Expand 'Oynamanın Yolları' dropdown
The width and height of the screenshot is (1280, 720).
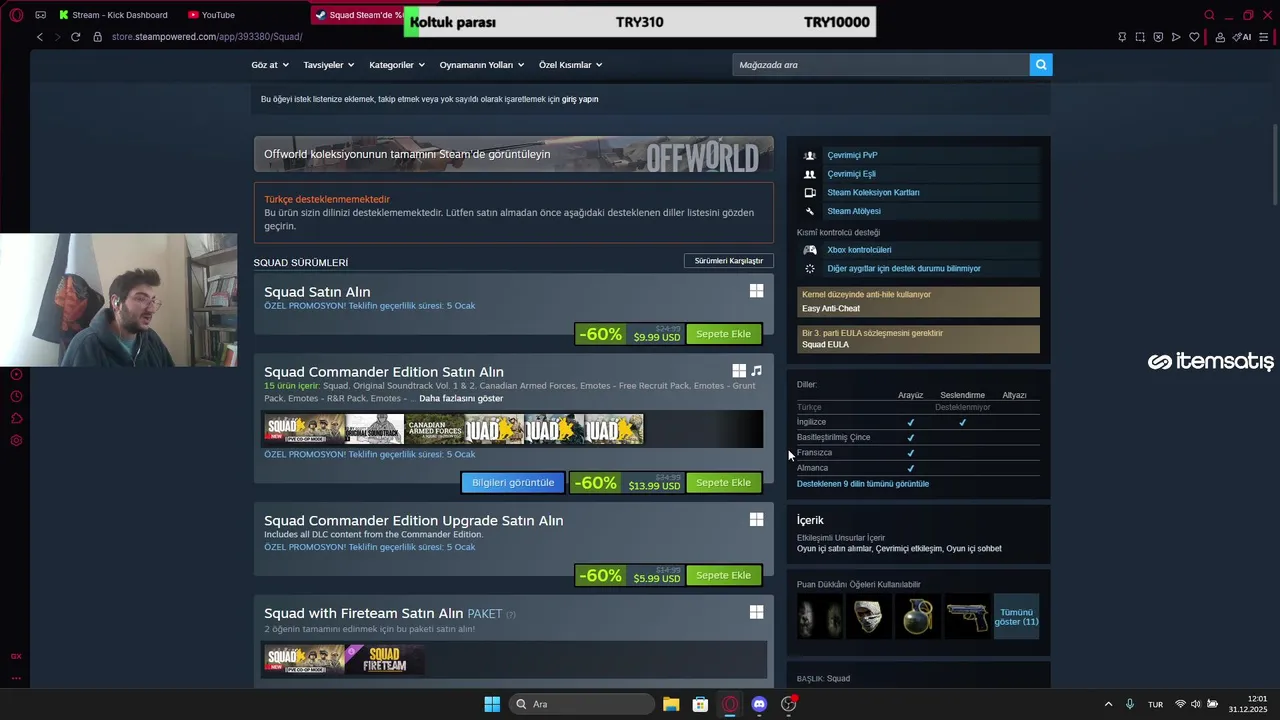click(x=482, y=65)
